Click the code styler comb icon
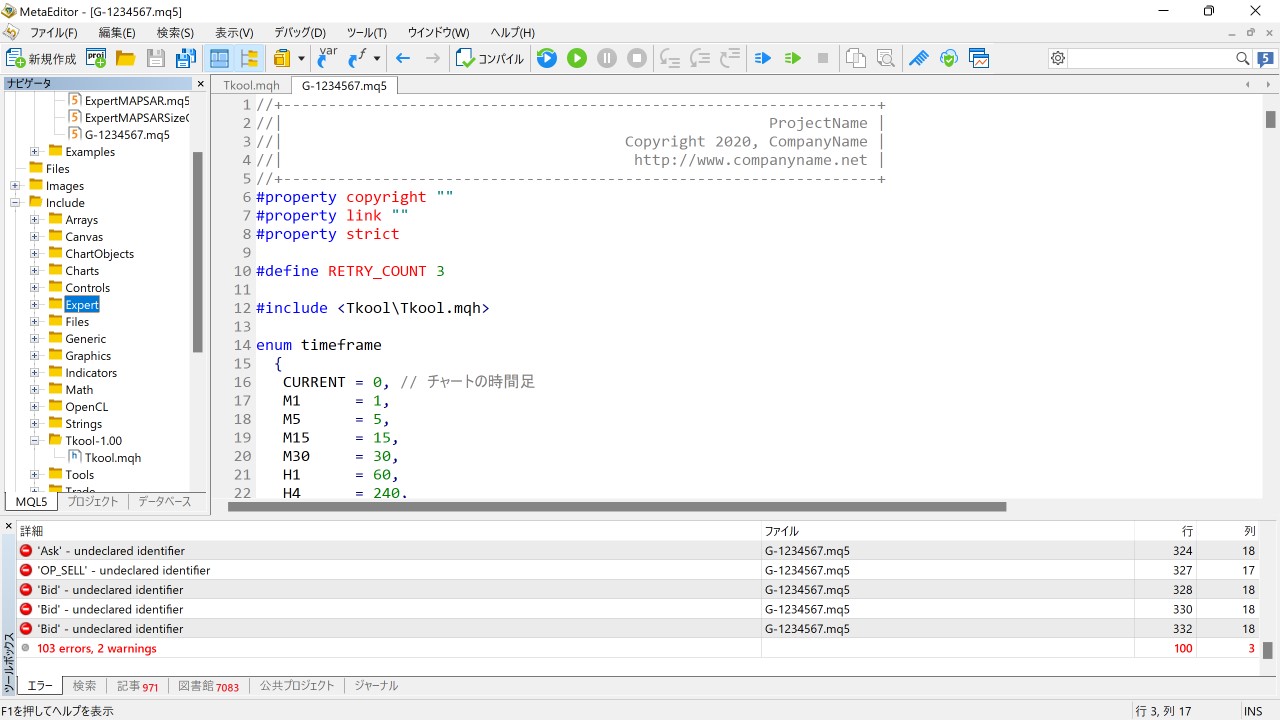This screenshot has width=1280, height=720. click(918, 58)
